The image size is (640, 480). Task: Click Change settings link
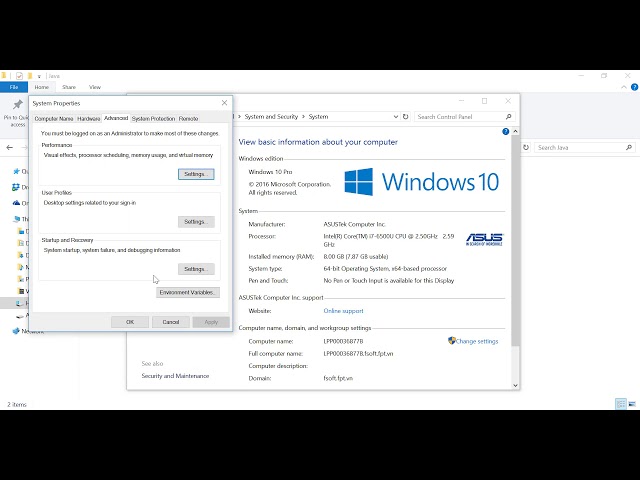click(x=477, y=341)
